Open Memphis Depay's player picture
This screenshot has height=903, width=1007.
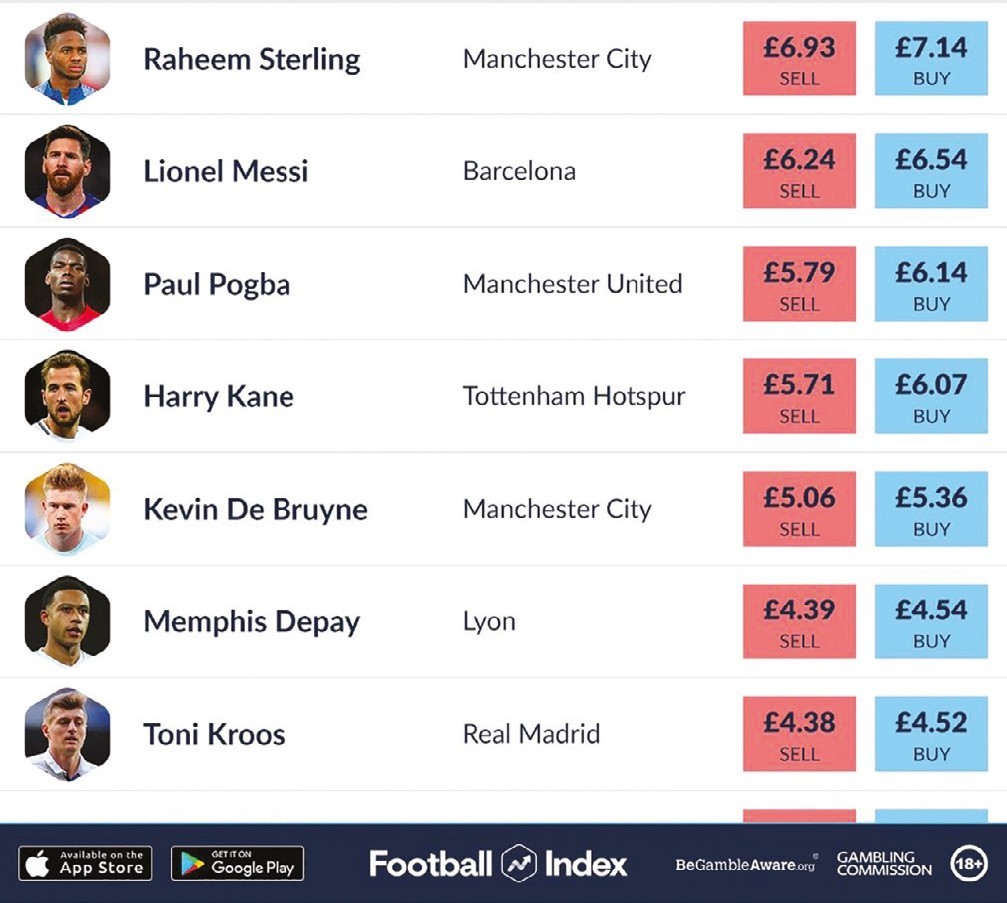click(67, 621)
